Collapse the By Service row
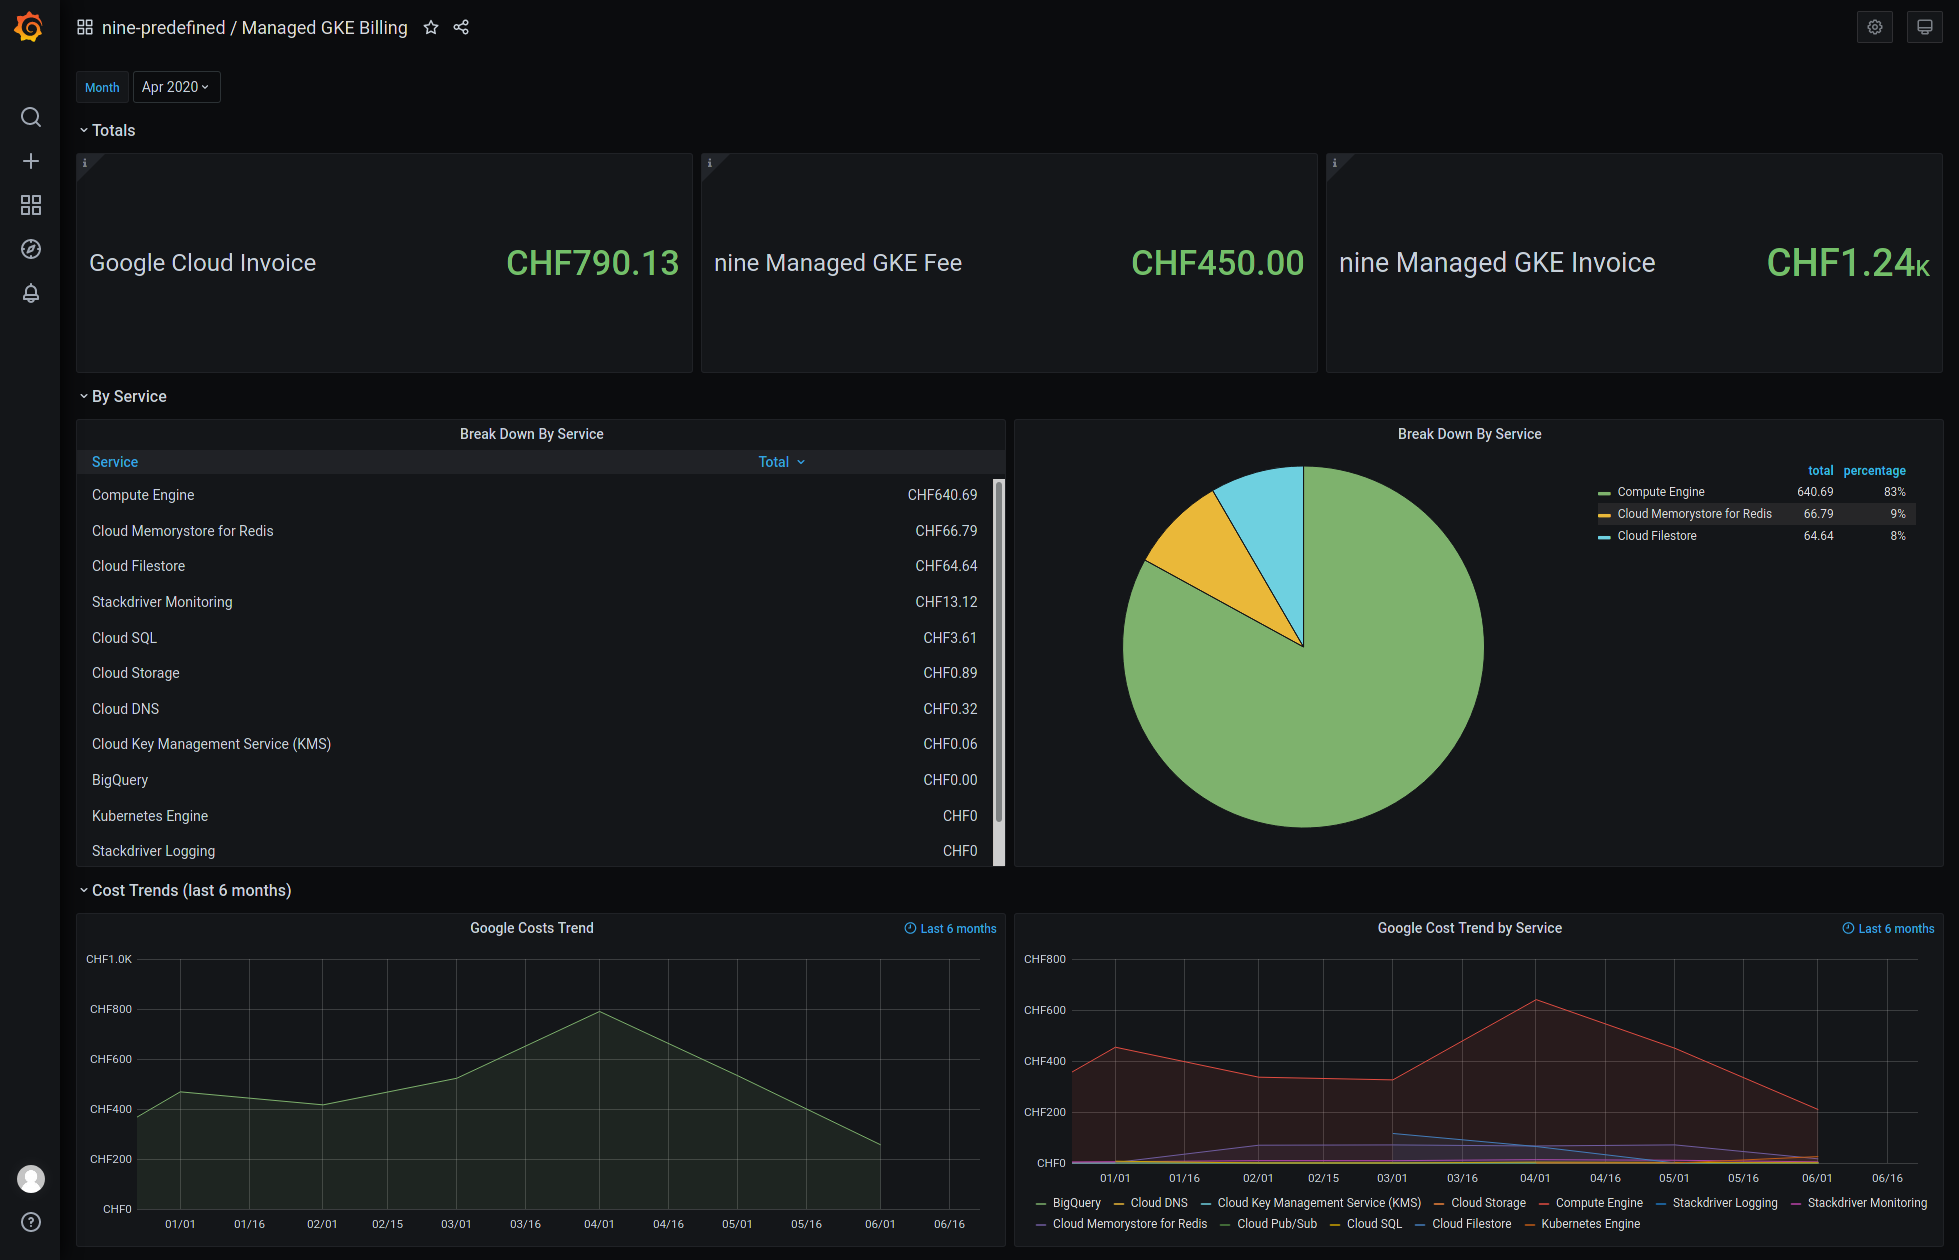 click(122, 396)
